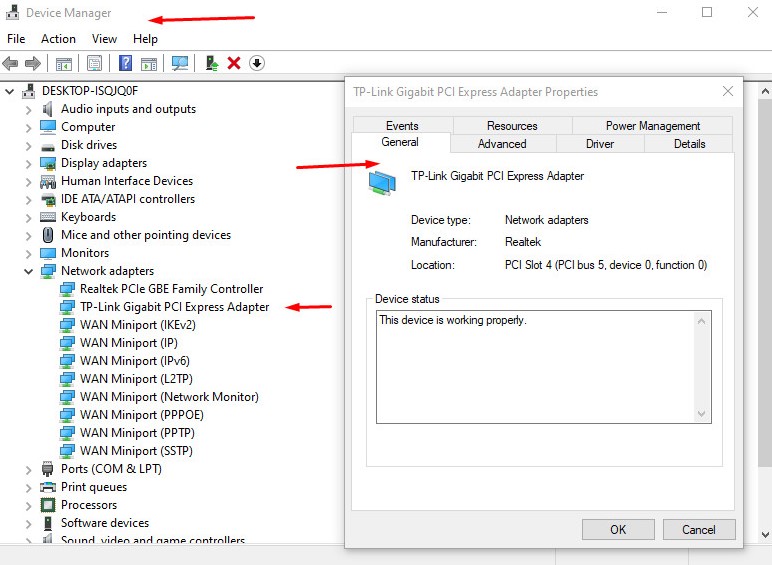Click the Properties toolbar icon

coord(95,63)
